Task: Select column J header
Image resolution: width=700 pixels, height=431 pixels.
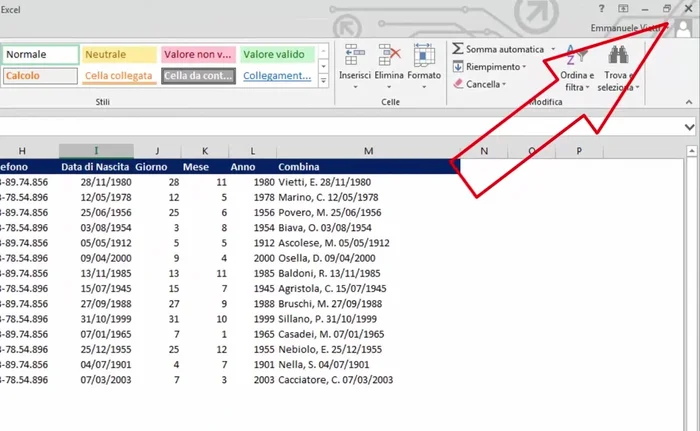Action: click(x=157, y=151)
